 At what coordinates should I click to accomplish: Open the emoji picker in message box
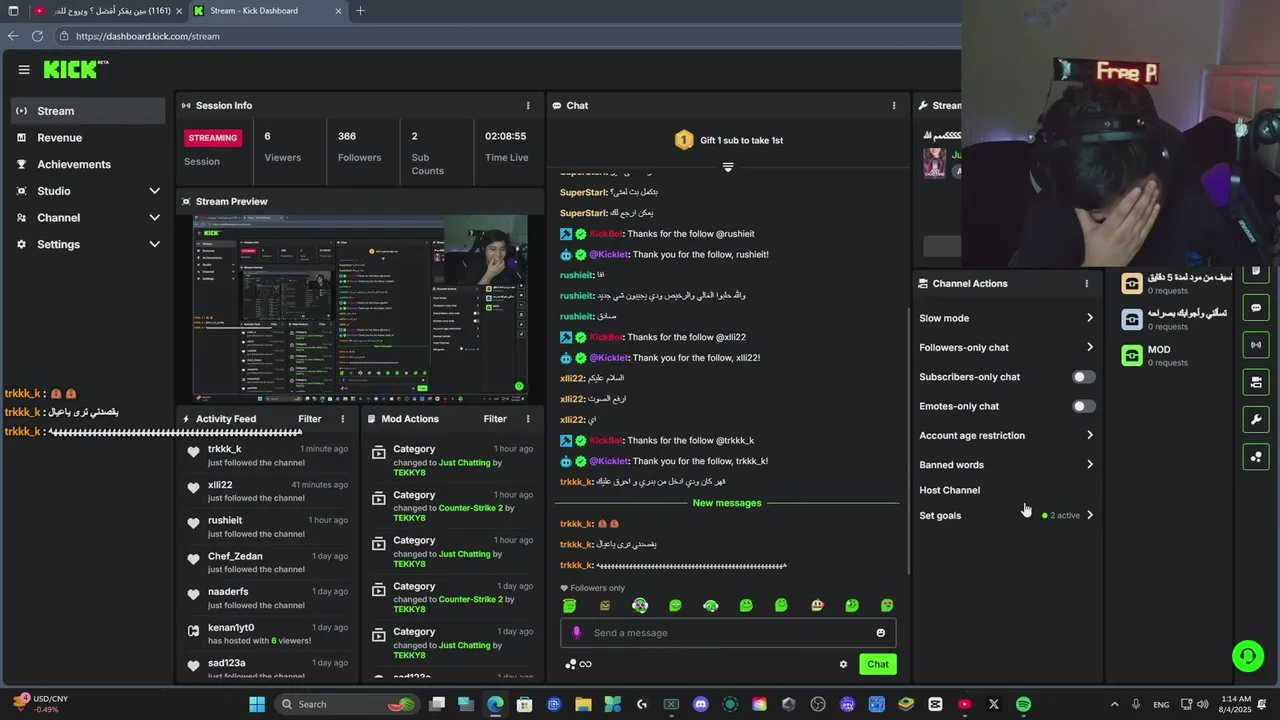coord(880,632)
